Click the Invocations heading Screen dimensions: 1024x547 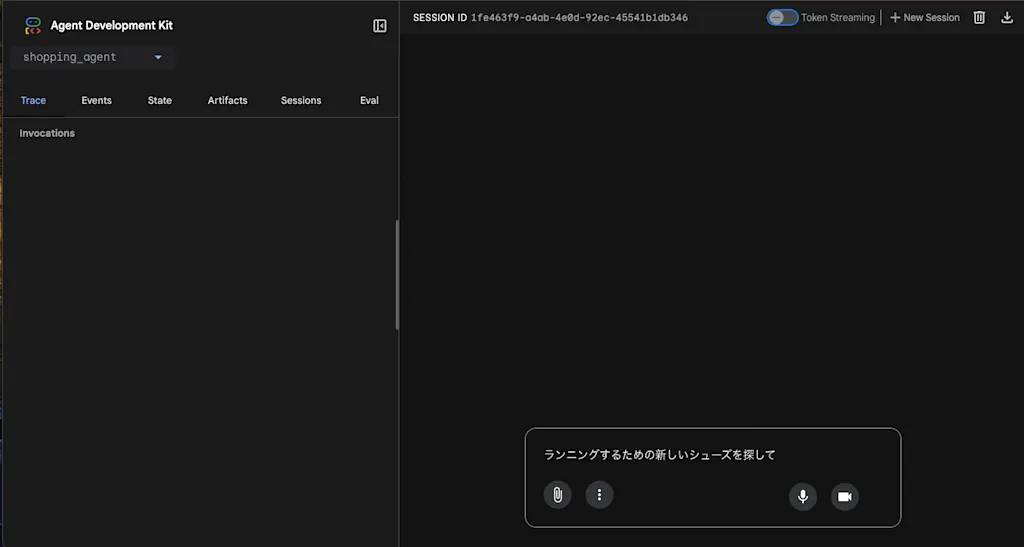point(47,133)
